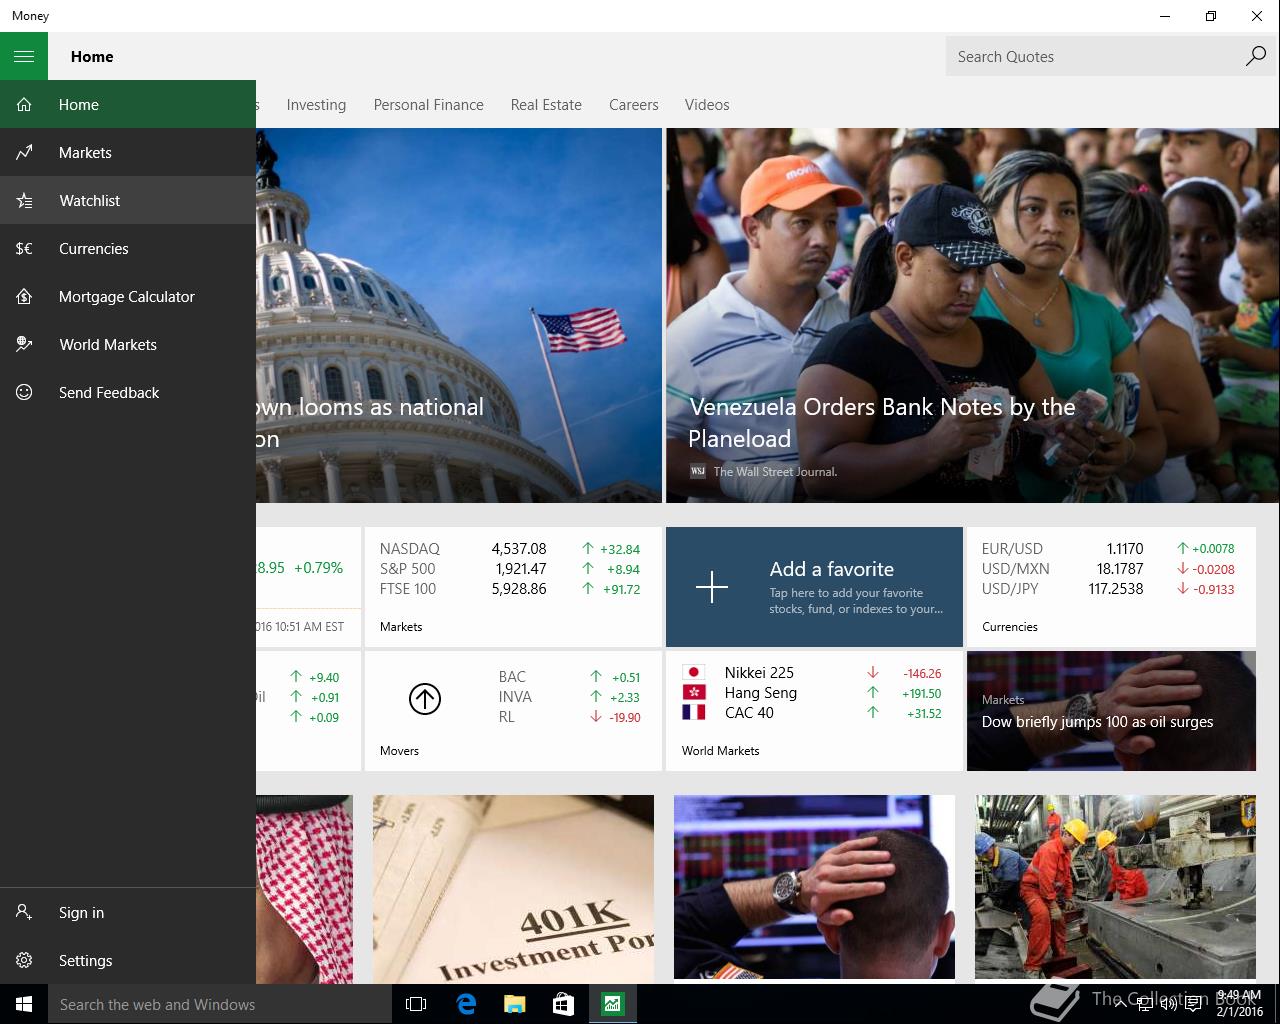This screenshot has width=1280, height=1024.
Task: Open the trader holding head thumbnail
Action: (814, 887)
